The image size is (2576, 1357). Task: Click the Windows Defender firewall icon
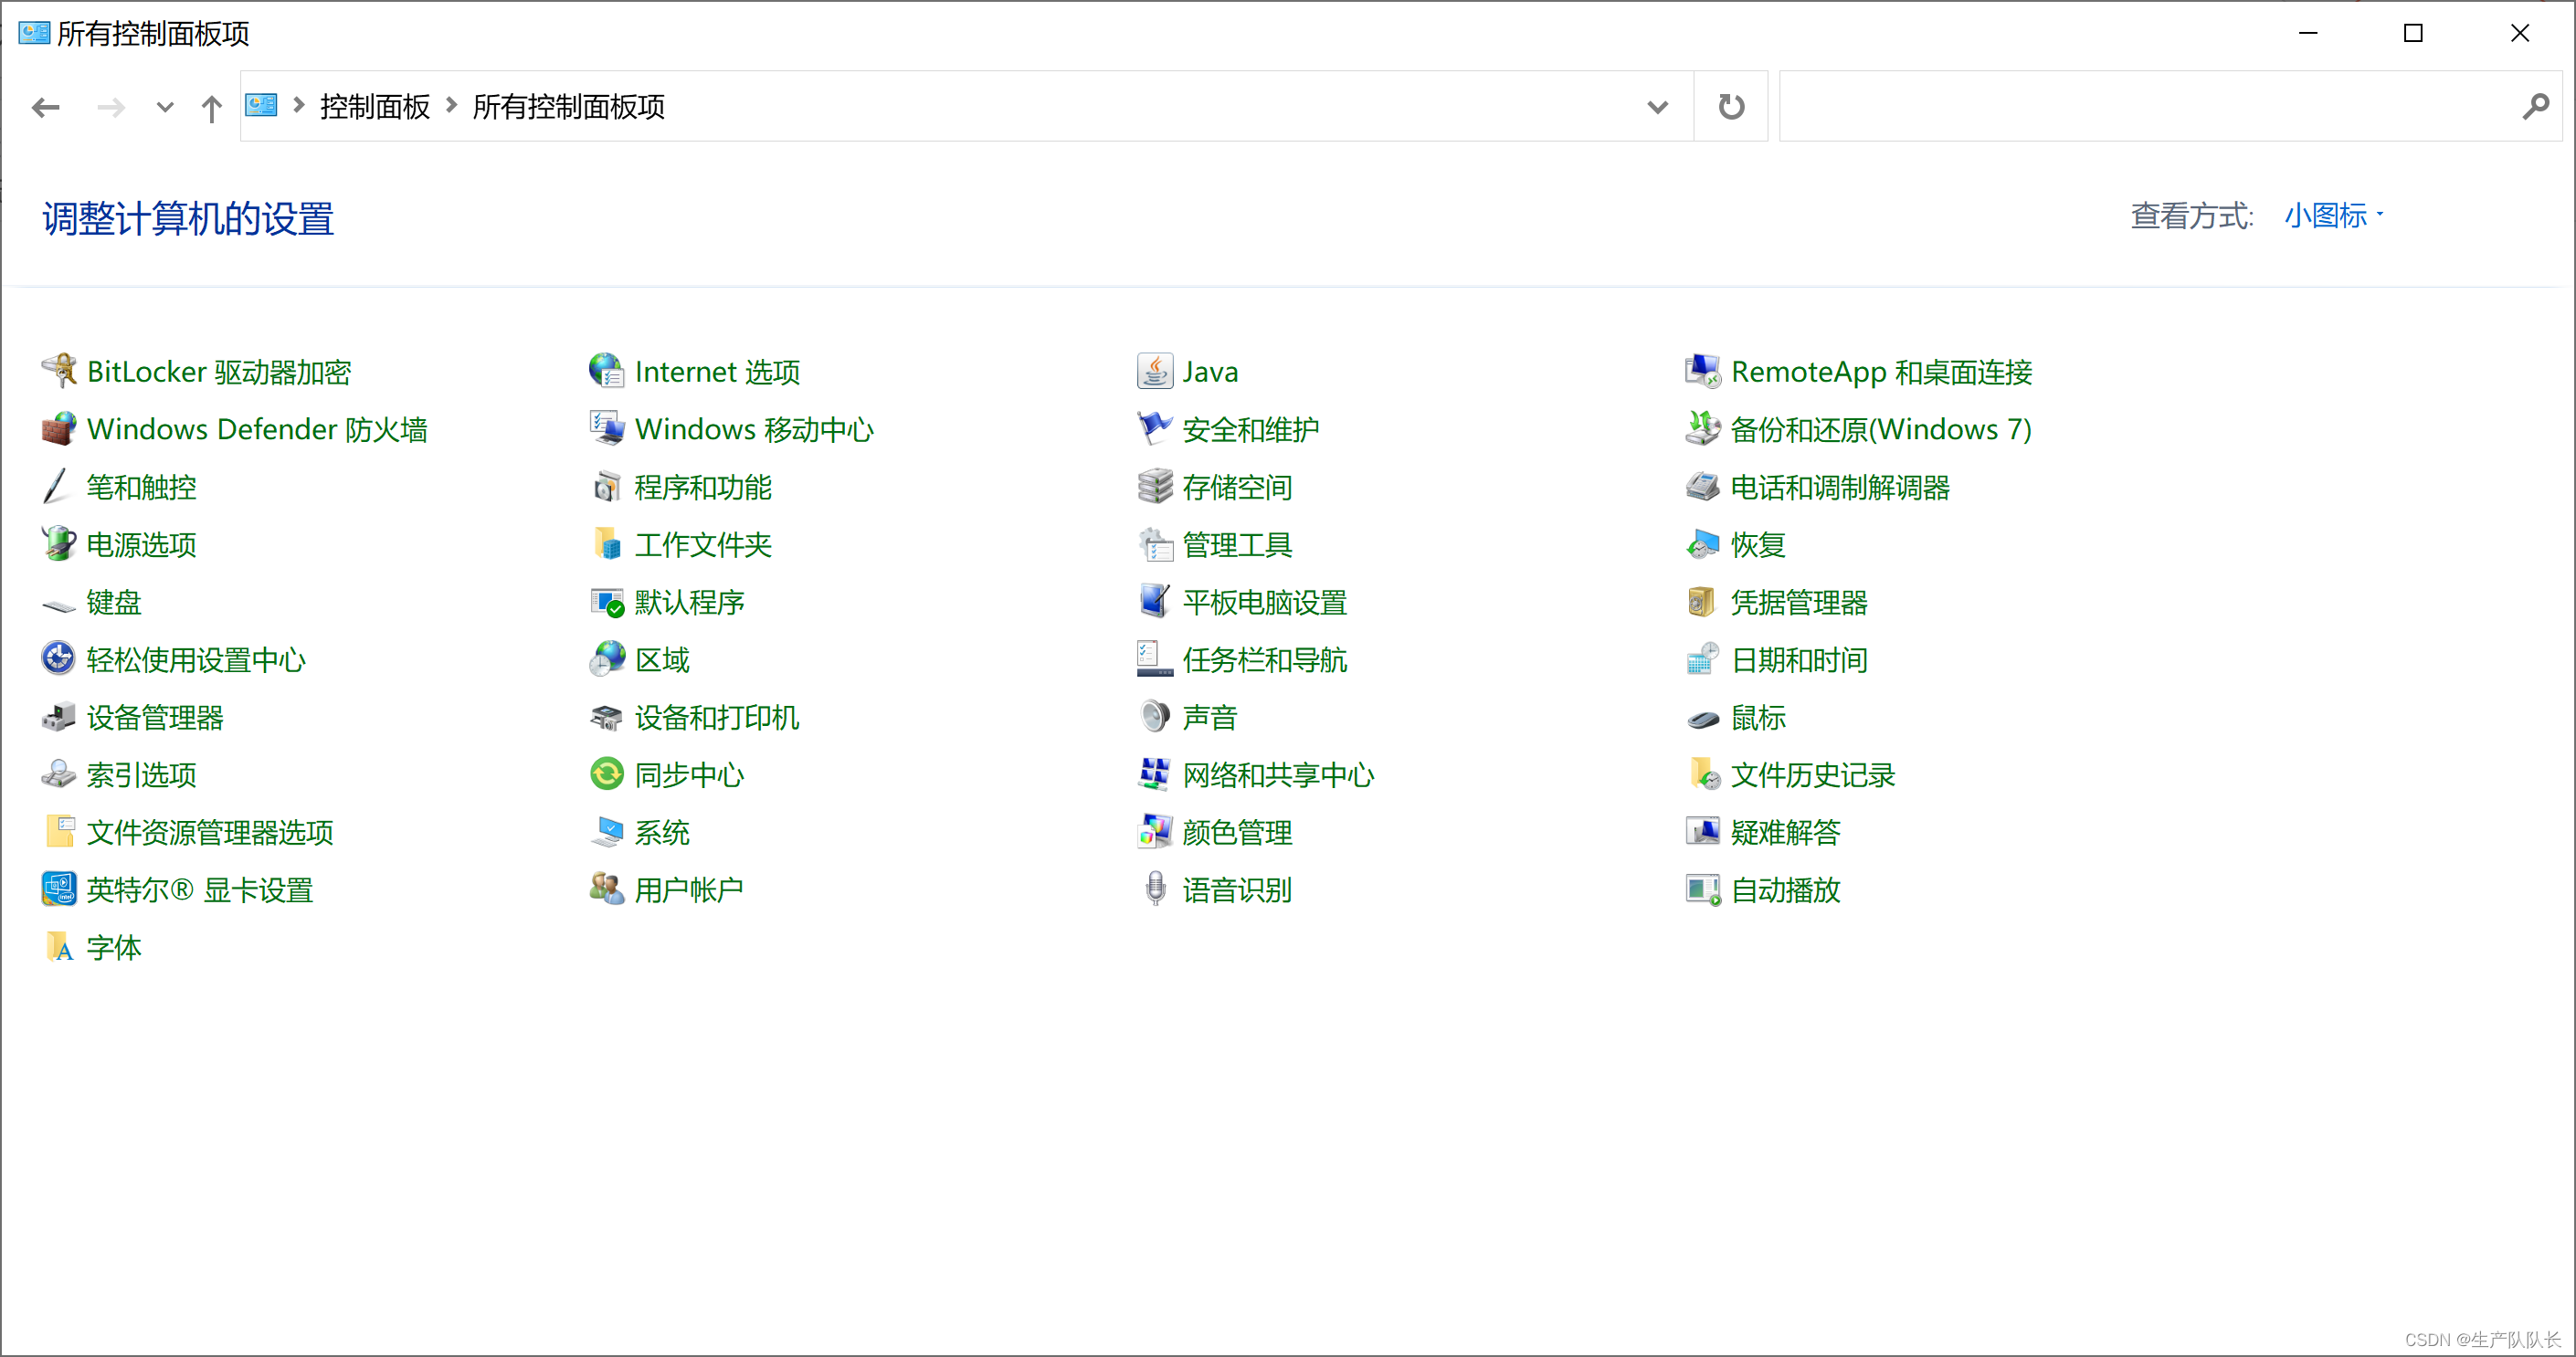pyautogui.click(x=59, y=429)
